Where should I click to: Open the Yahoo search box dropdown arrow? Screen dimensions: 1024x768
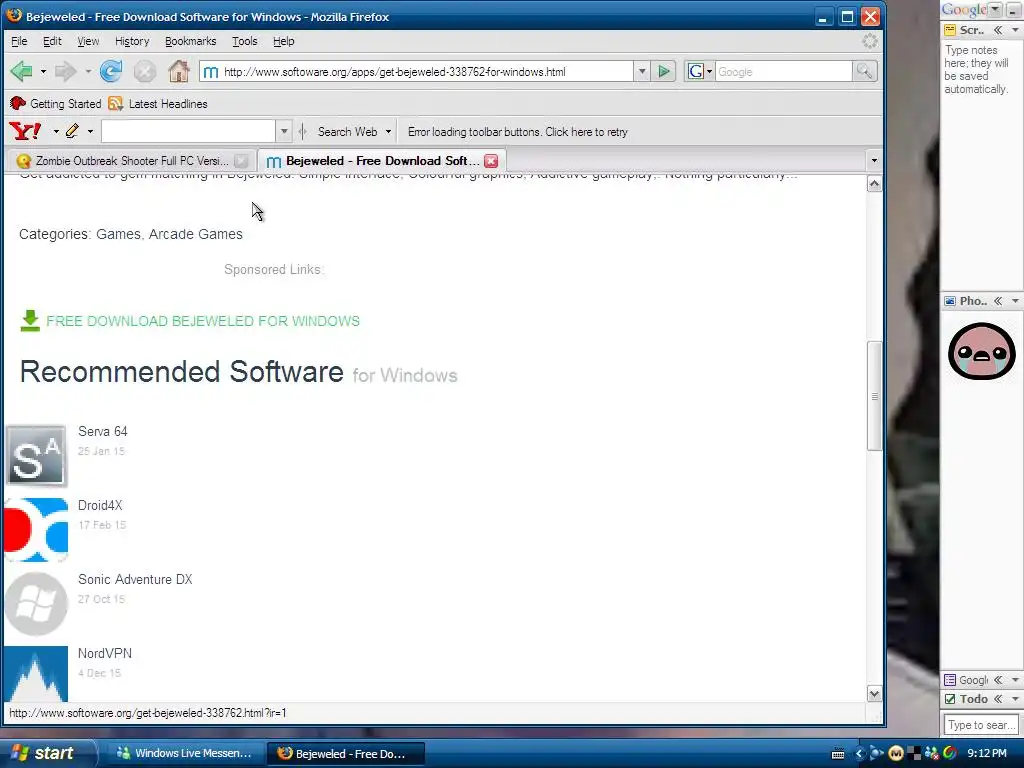click(284, 131)
